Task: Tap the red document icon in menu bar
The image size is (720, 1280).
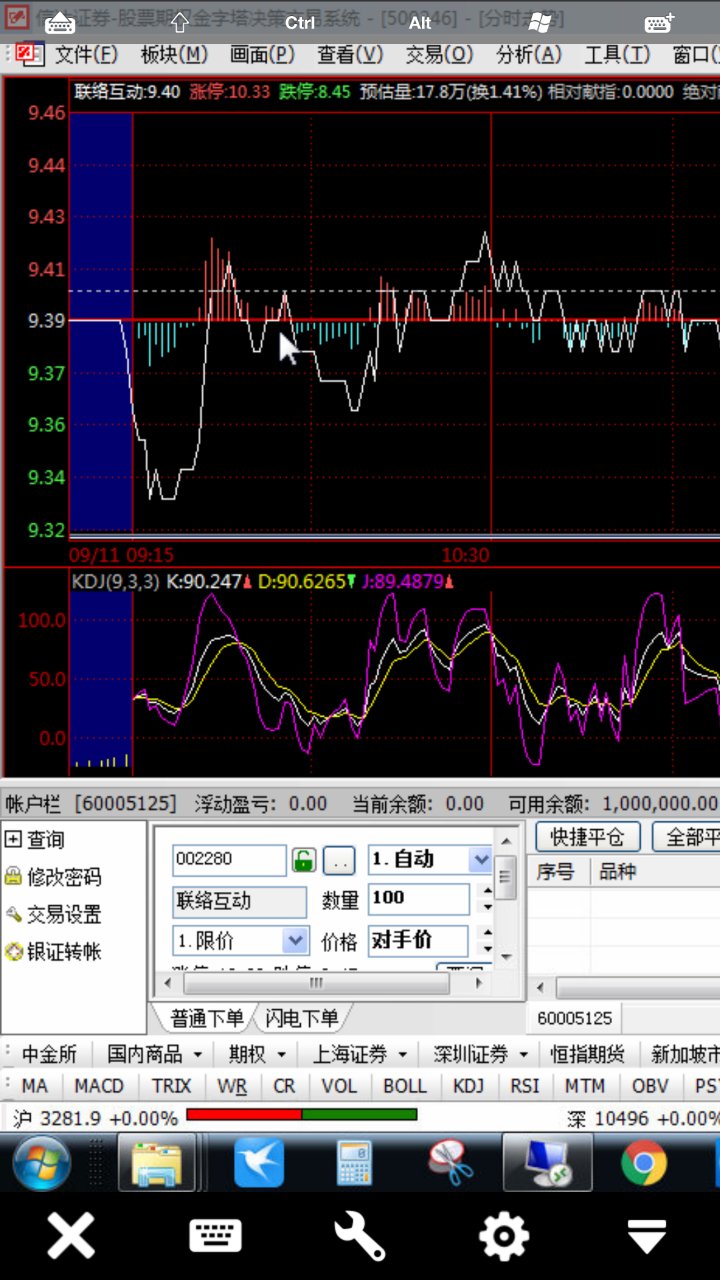Action: click(x=29, y=53)
